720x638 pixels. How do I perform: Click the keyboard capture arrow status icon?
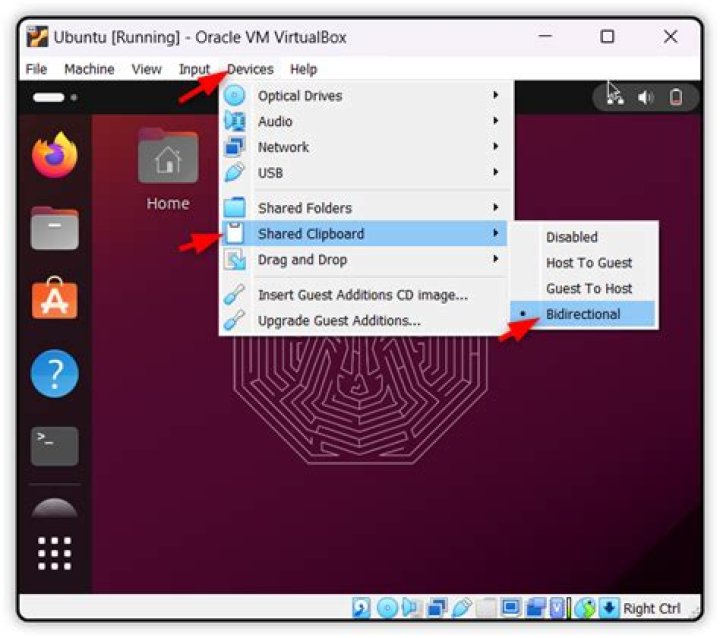(609, 608)
